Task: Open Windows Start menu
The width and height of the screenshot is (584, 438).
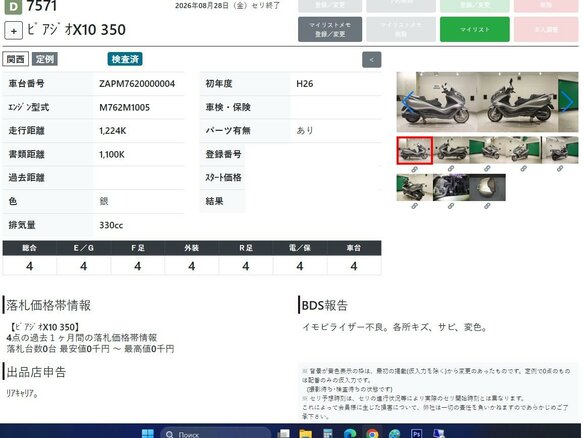Action: point(148,433)
